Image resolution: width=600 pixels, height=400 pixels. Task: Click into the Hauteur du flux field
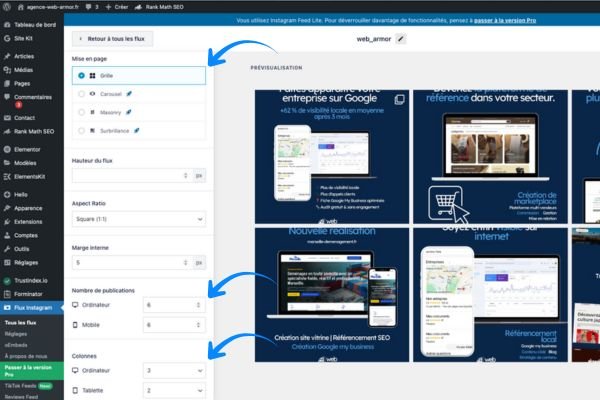(132, 175)
